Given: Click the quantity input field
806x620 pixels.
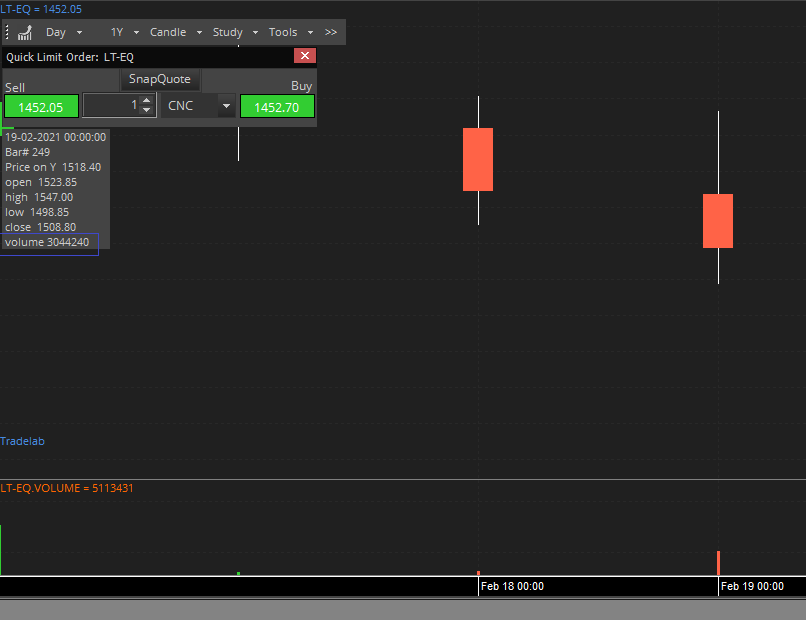Looking at the screenshot, I should click(x=111, y=105).
